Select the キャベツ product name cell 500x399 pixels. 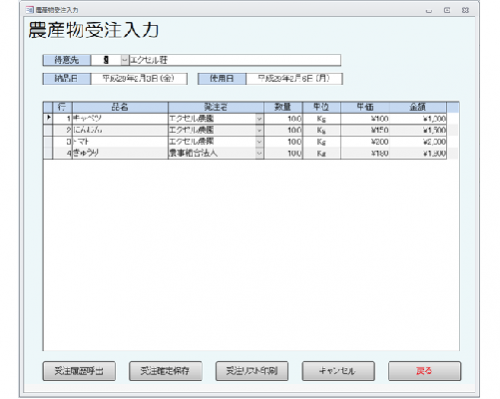pyautogui.click(x=120, y=119)
